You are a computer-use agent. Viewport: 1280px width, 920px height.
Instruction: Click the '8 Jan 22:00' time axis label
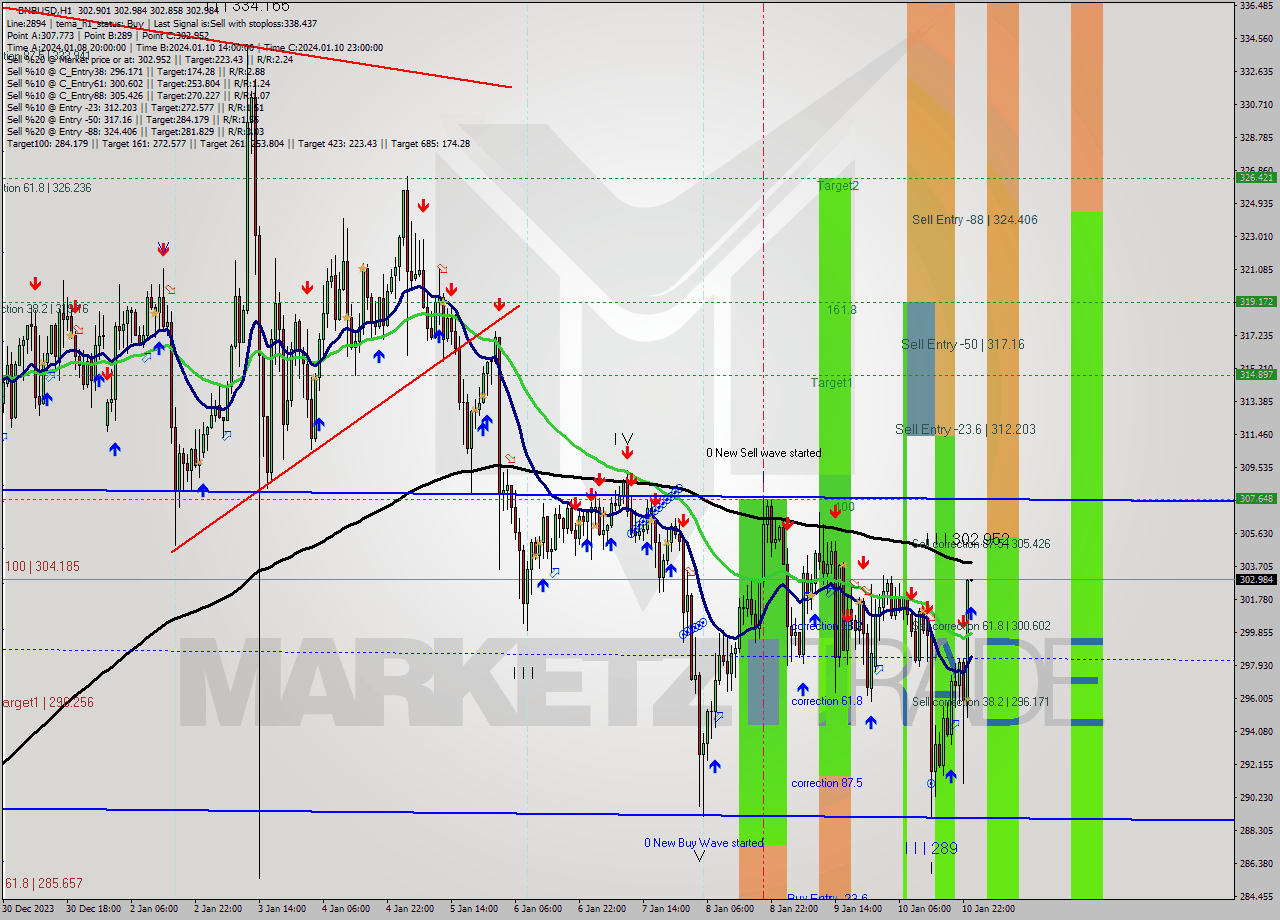[793, 909]
